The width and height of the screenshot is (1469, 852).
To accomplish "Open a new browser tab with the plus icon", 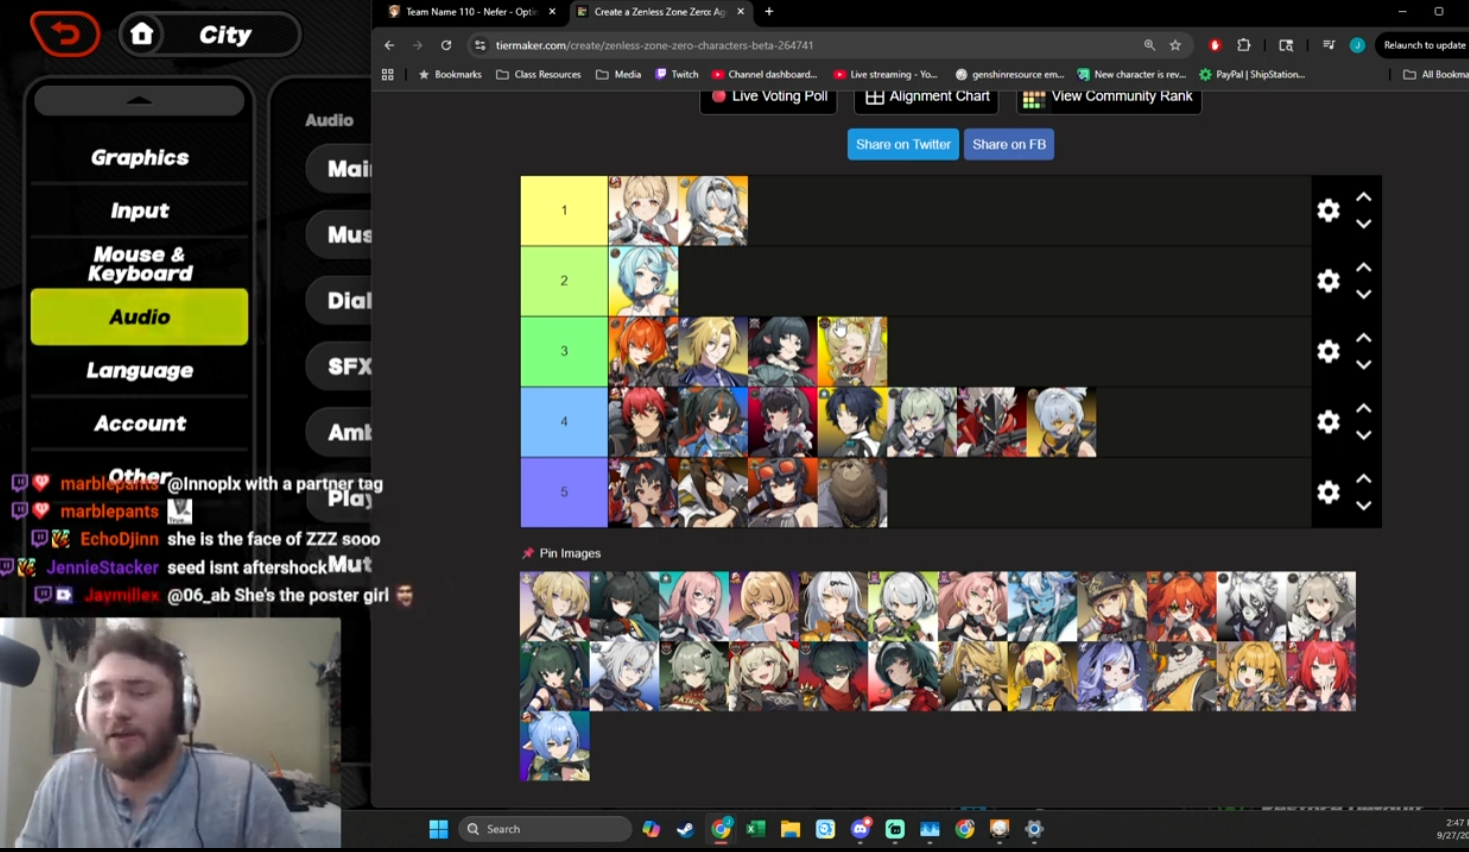I will point(769,12).
